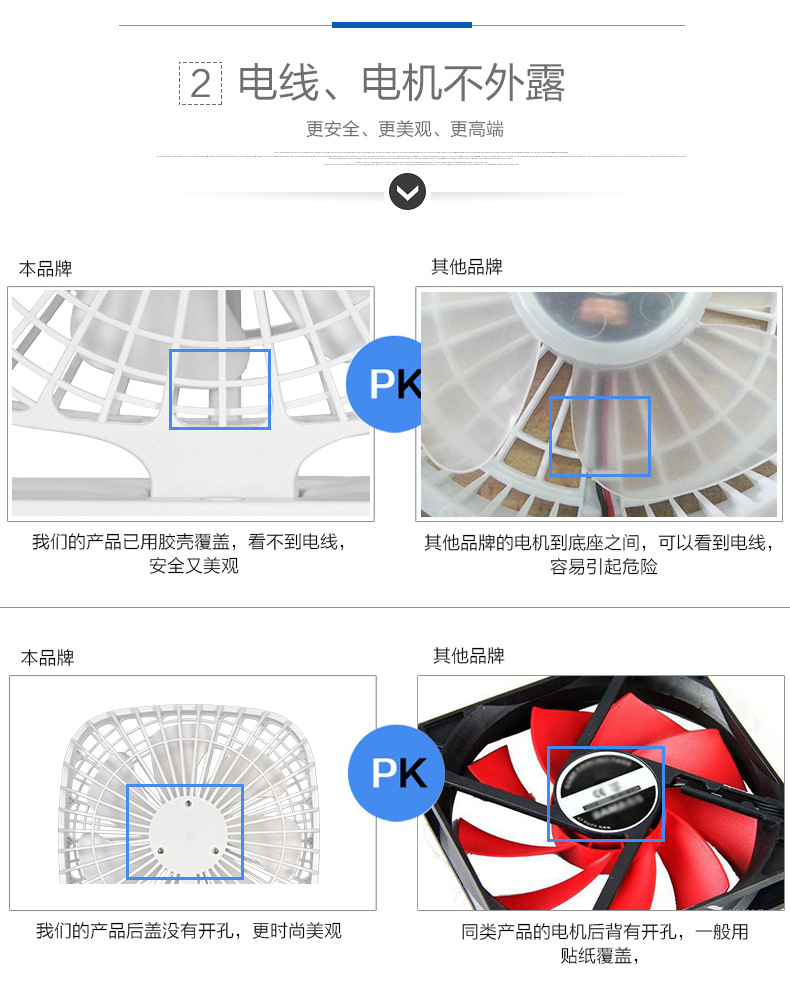Click caption 我们的产品后盖没有开孔
The height and width of the screenshot is (988, 790).
(134, 931)
